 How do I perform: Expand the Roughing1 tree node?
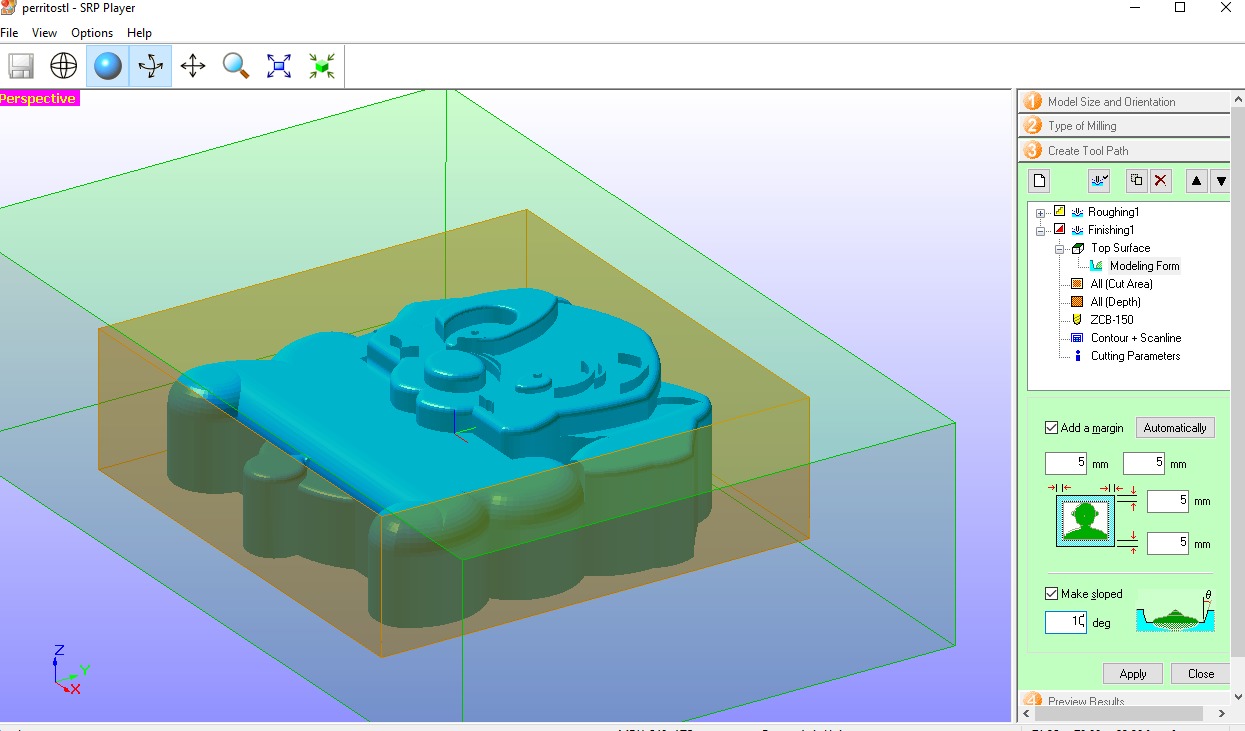tap(1041, 213)
